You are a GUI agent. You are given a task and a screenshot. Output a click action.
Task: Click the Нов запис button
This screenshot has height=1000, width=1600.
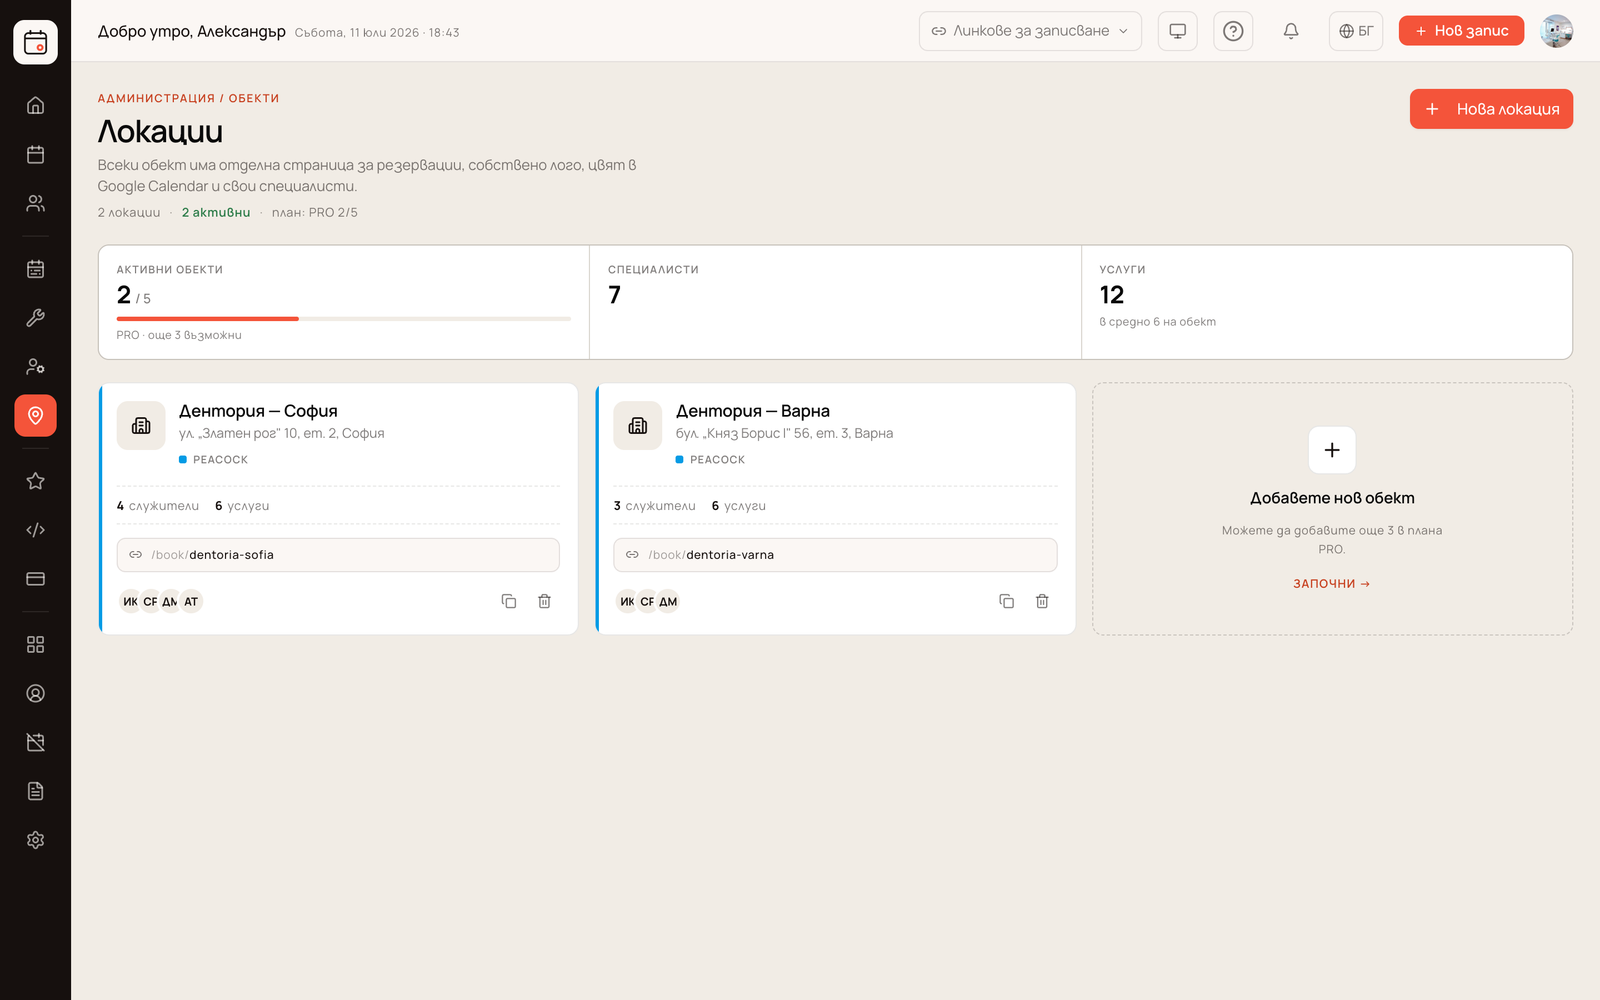(1461, 31)
